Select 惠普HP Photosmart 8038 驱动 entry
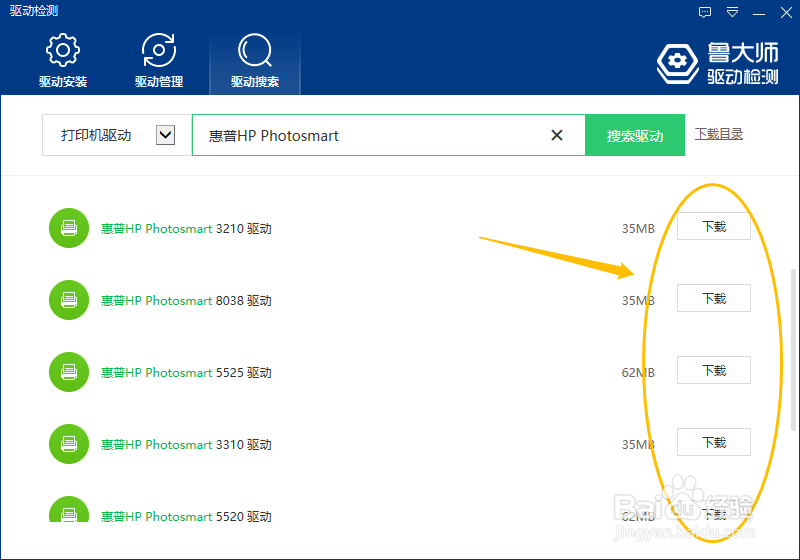 pyautogui.click(x=186, y=300)
